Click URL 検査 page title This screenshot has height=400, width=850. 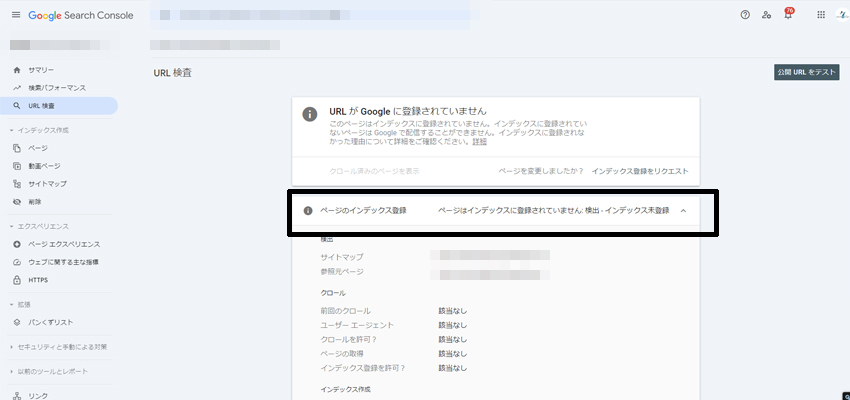click(x=172, y=73)
